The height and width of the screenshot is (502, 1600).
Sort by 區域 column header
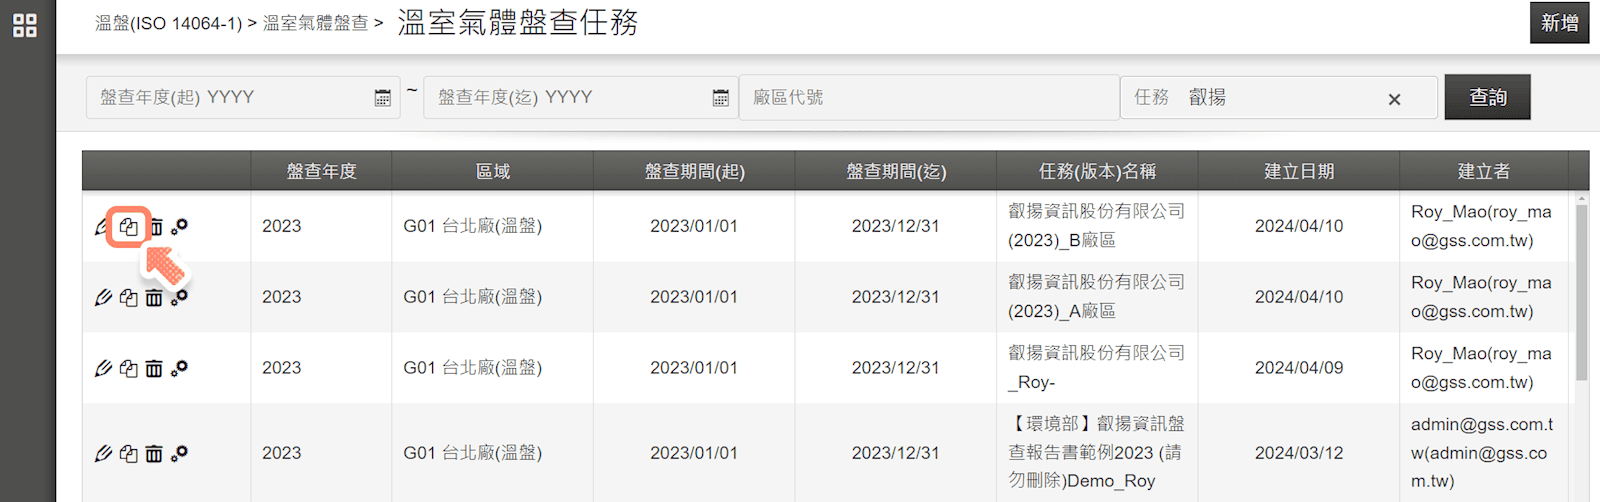(493, 171)
